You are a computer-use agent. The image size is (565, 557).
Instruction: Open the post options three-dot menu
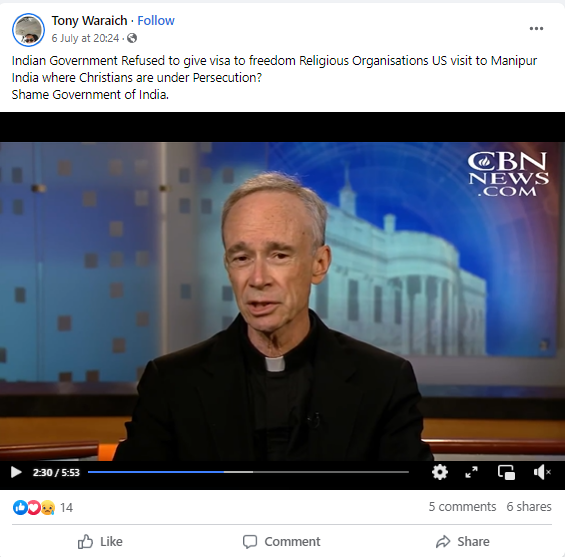click(x=536, y=28)
